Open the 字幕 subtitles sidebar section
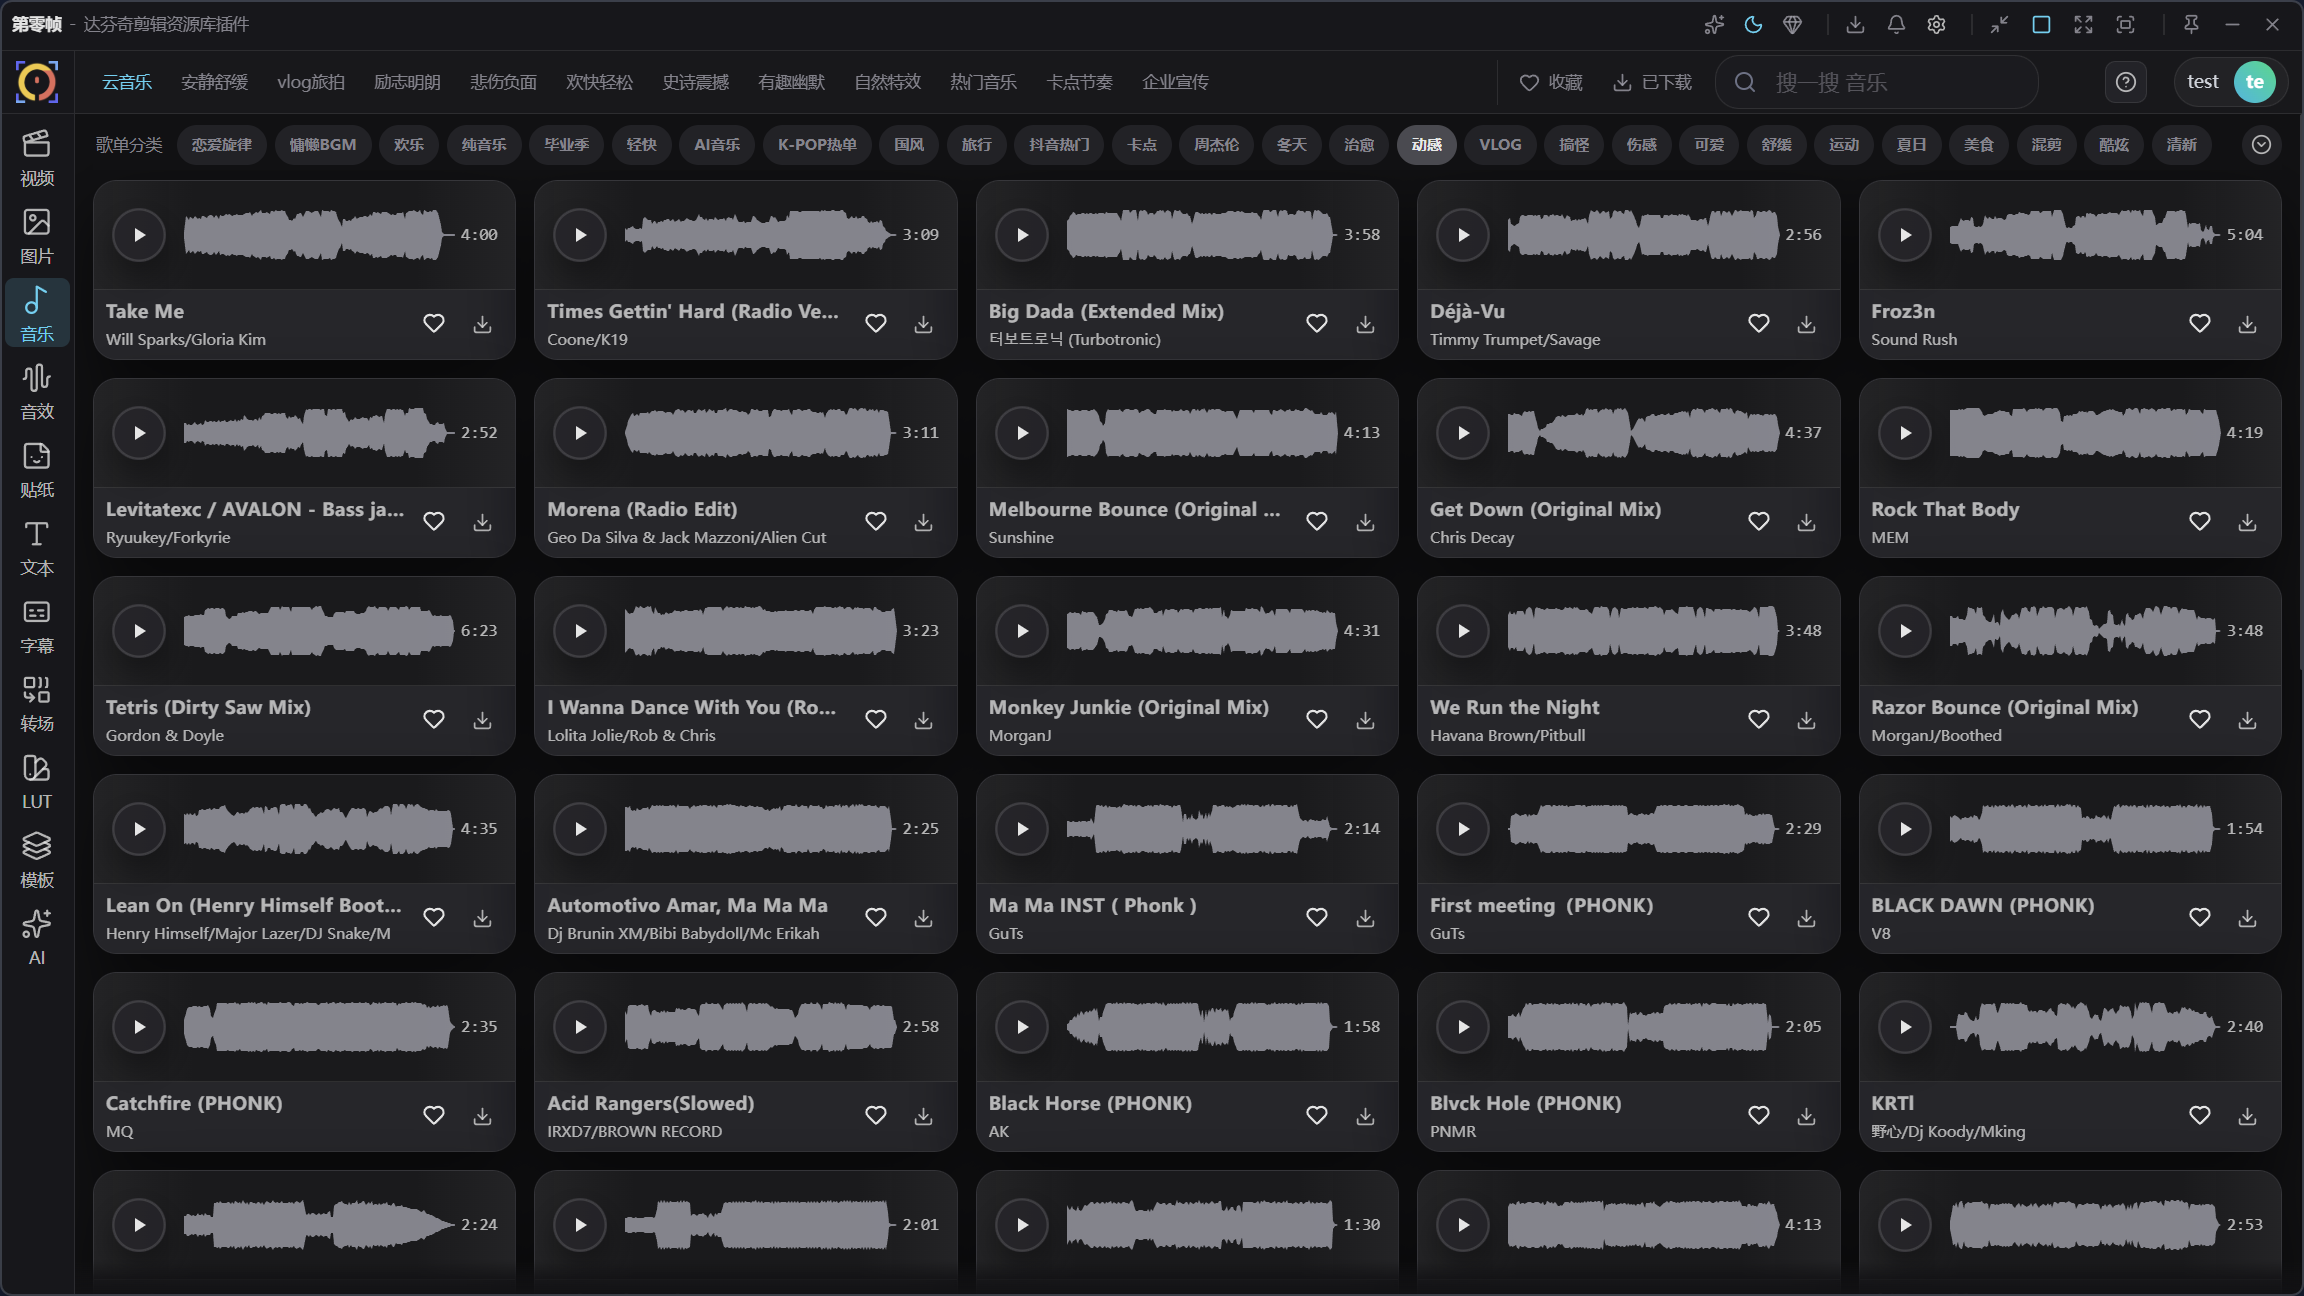The height and width of the screenshot is (1296, 2304). [37, 625]
